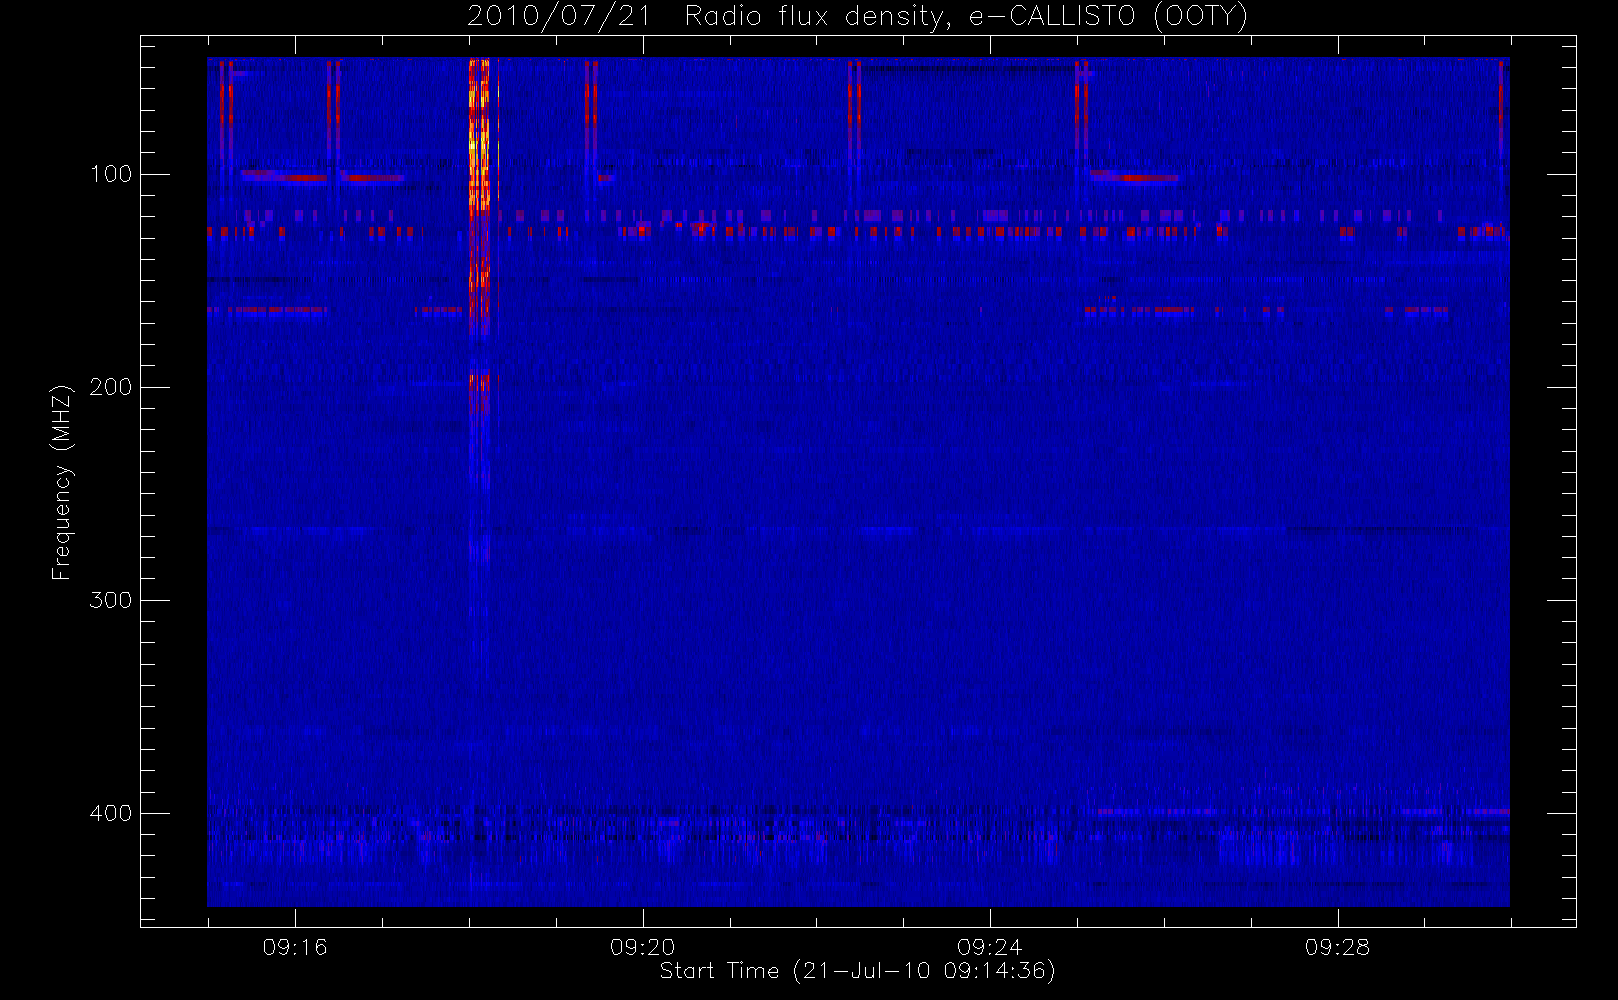Click the 100 frequency tick label

[x=110, y=174]
